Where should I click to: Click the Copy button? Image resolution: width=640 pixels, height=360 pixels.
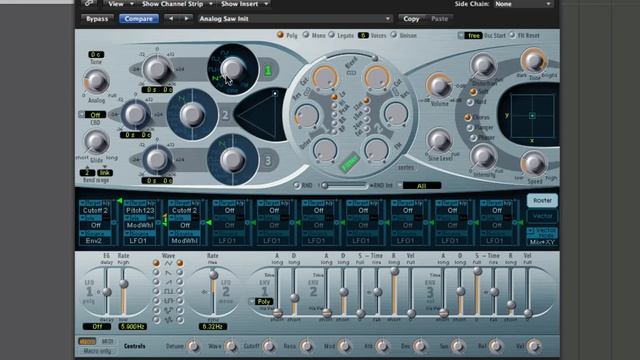[411, 19]
